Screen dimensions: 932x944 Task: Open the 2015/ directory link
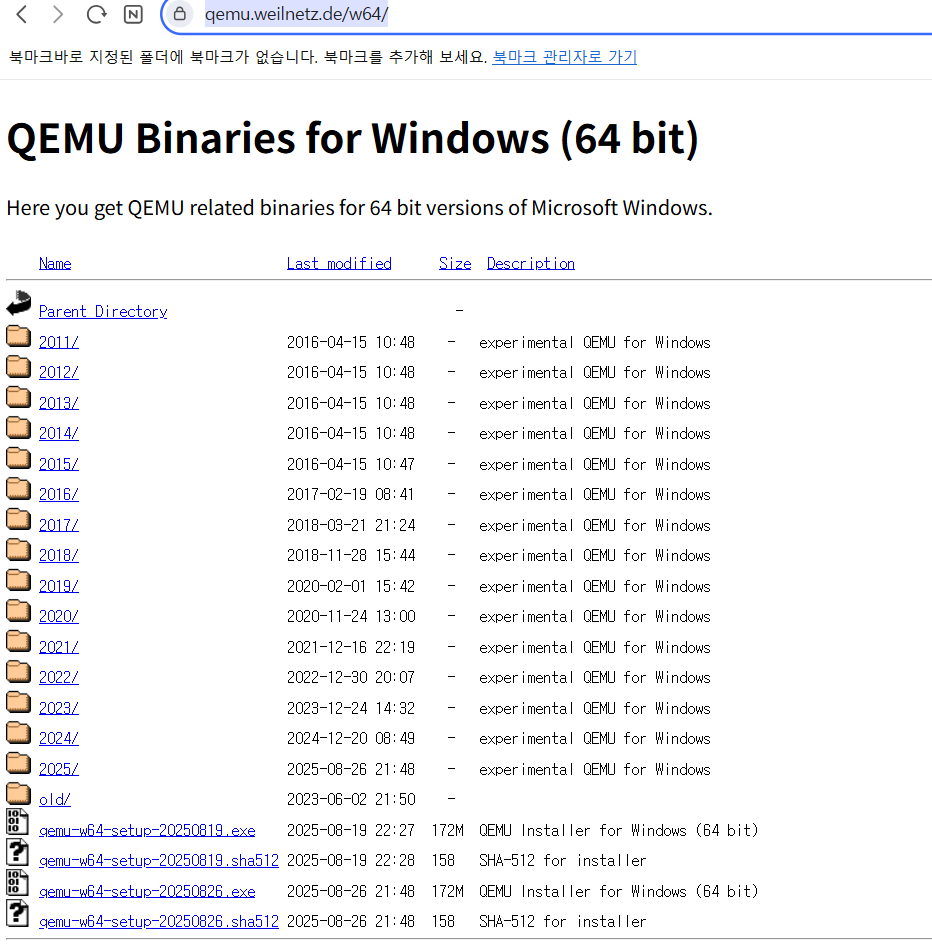tap(58, 464)
